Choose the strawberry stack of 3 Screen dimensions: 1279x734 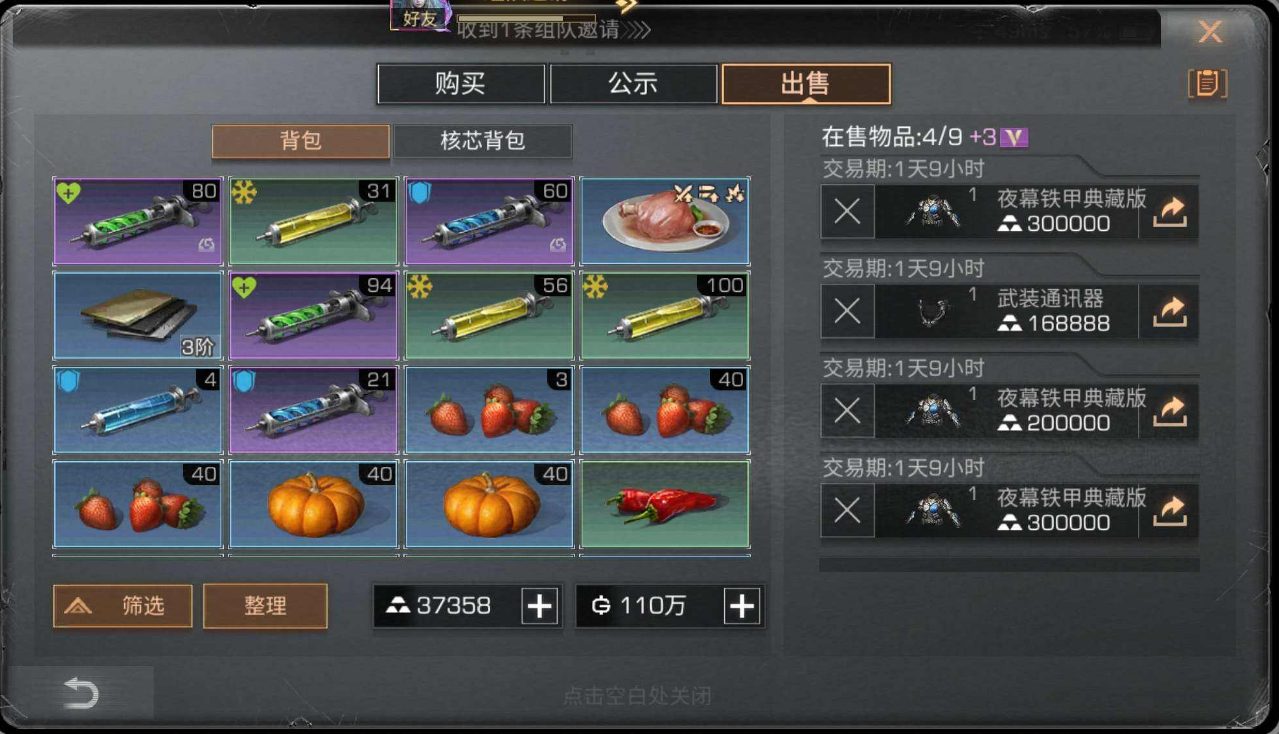[489, 409]
